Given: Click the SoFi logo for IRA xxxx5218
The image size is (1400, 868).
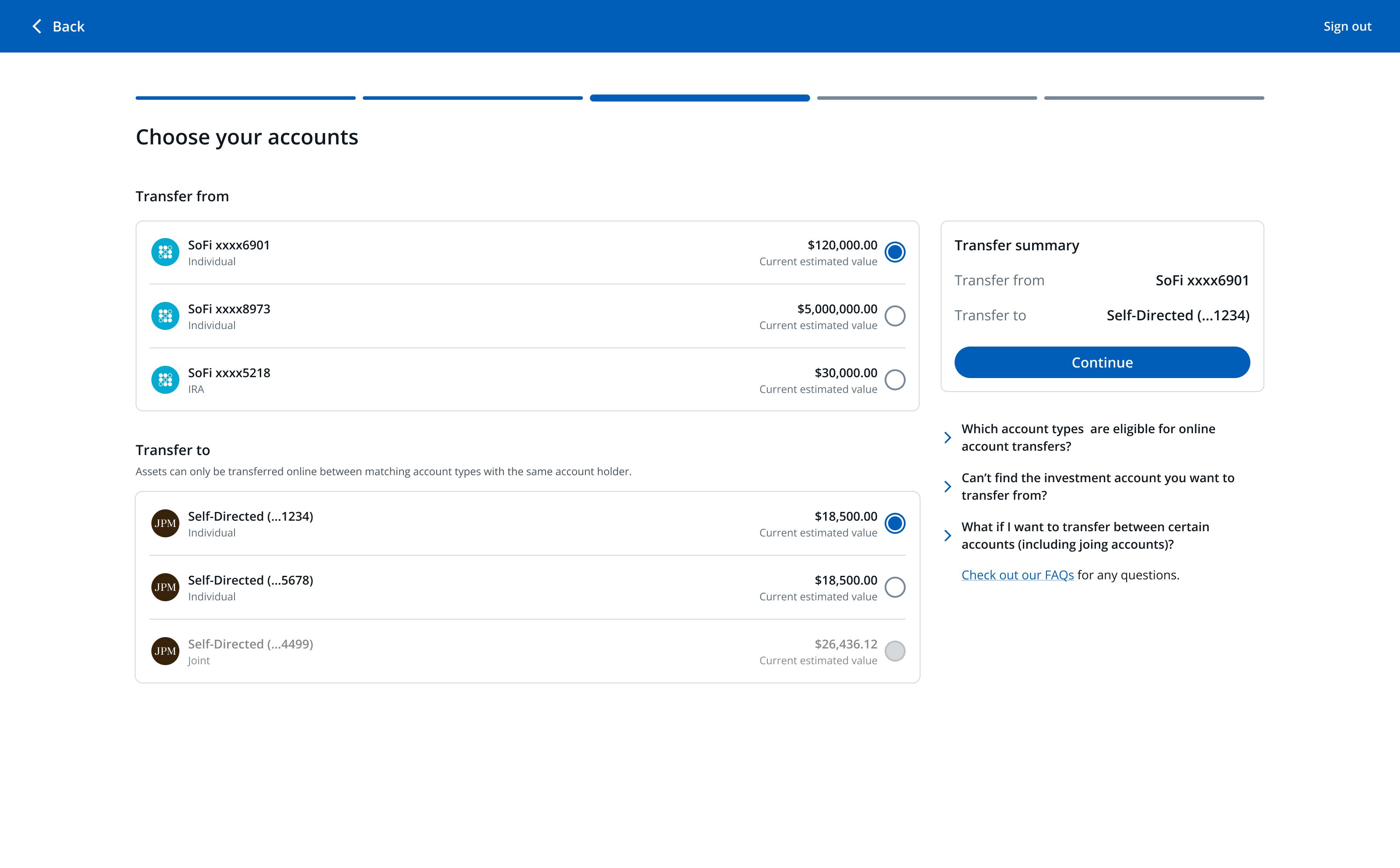Looking at the screenshot, I should 165,380.
